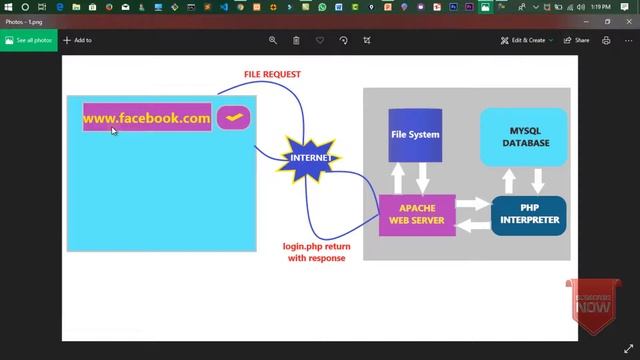Viewport: 640px width, 360px height.
Task: Click the checkmark button beside facebook URL
Action: [233, 118]
